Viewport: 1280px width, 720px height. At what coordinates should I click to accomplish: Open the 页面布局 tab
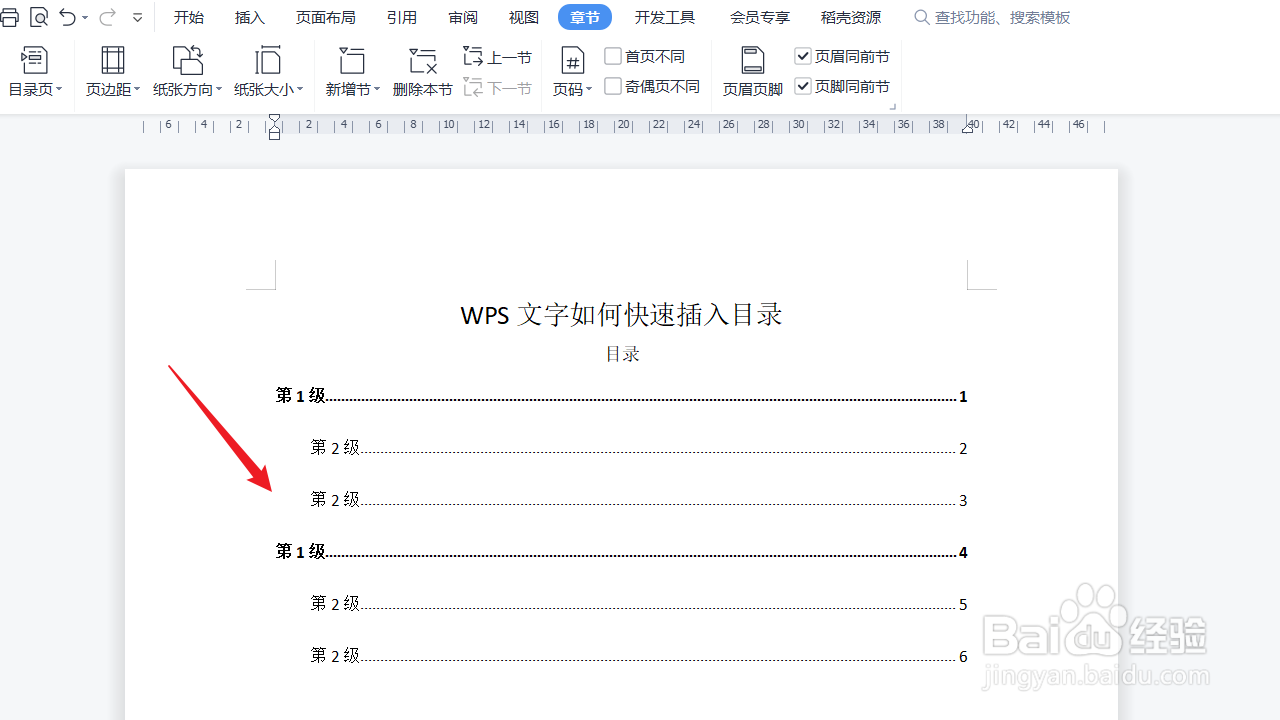(326, 18)
